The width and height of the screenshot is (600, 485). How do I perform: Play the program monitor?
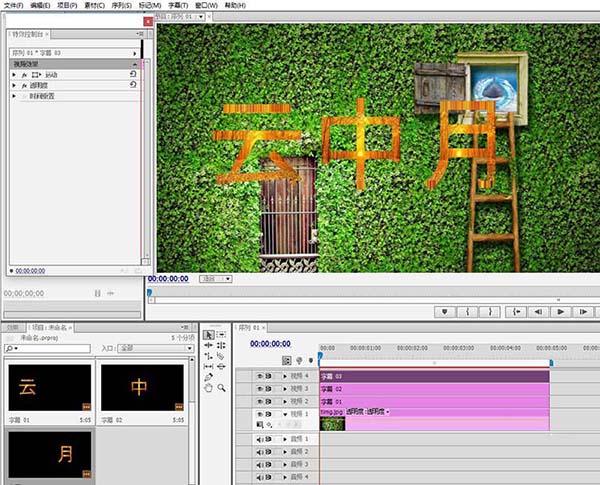click(561, 312)
